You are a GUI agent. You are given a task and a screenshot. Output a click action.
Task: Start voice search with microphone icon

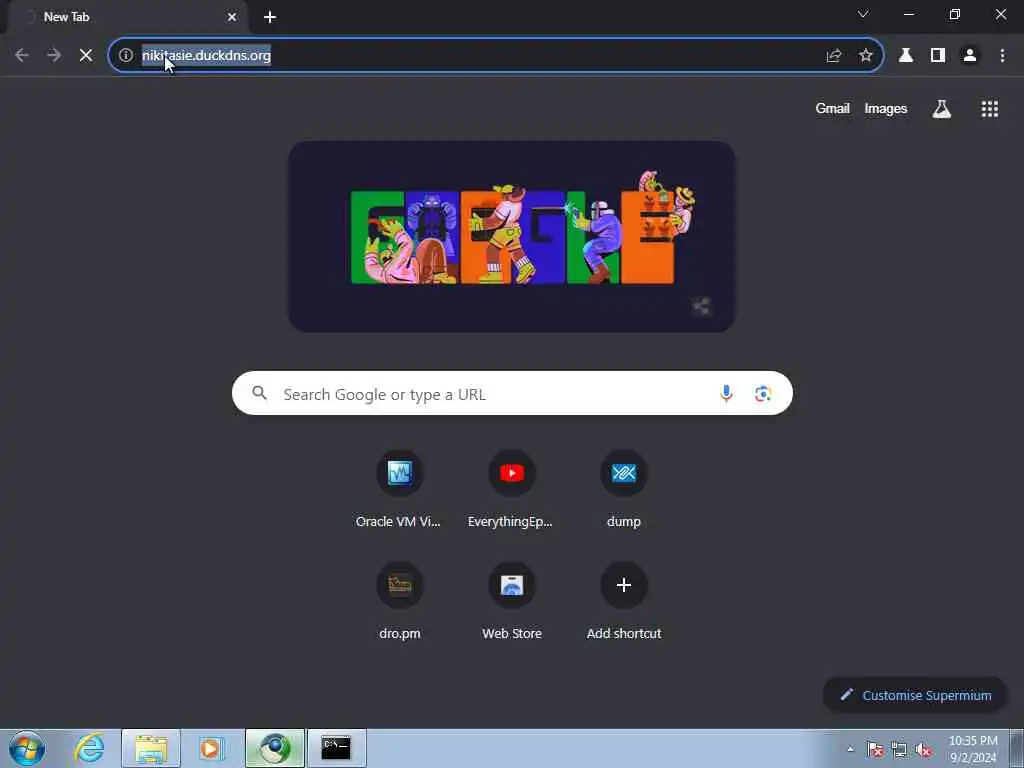point(726,393)
